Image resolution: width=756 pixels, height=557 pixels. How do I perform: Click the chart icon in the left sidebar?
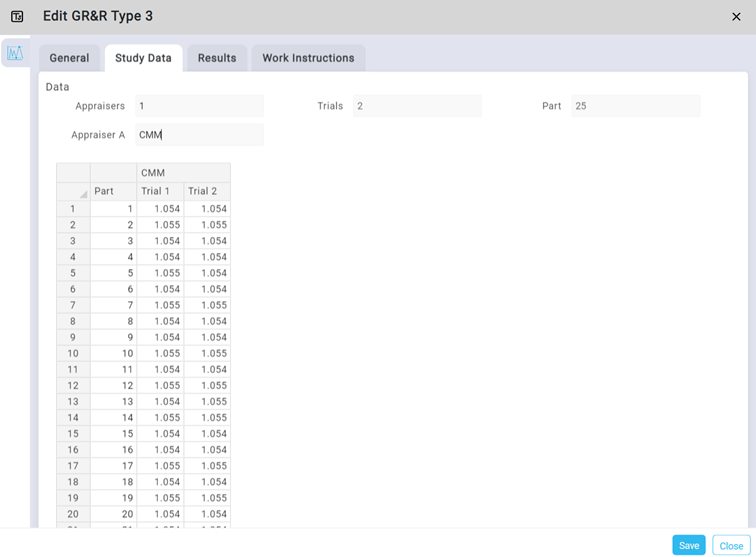[x=15, y=54]
